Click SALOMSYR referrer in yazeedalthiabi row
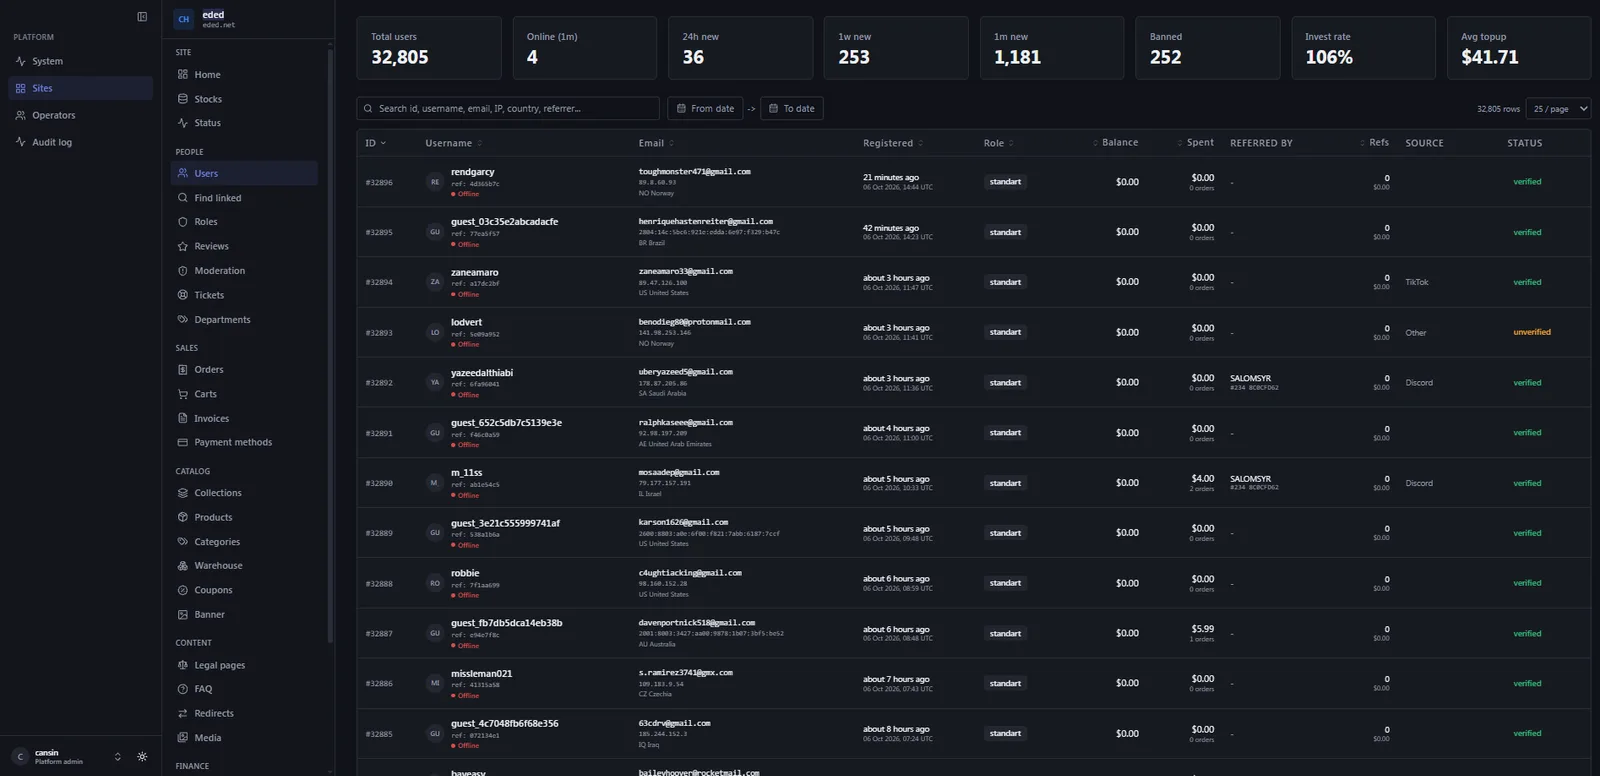This screenshot has width=1600, height=776. 1250,378
